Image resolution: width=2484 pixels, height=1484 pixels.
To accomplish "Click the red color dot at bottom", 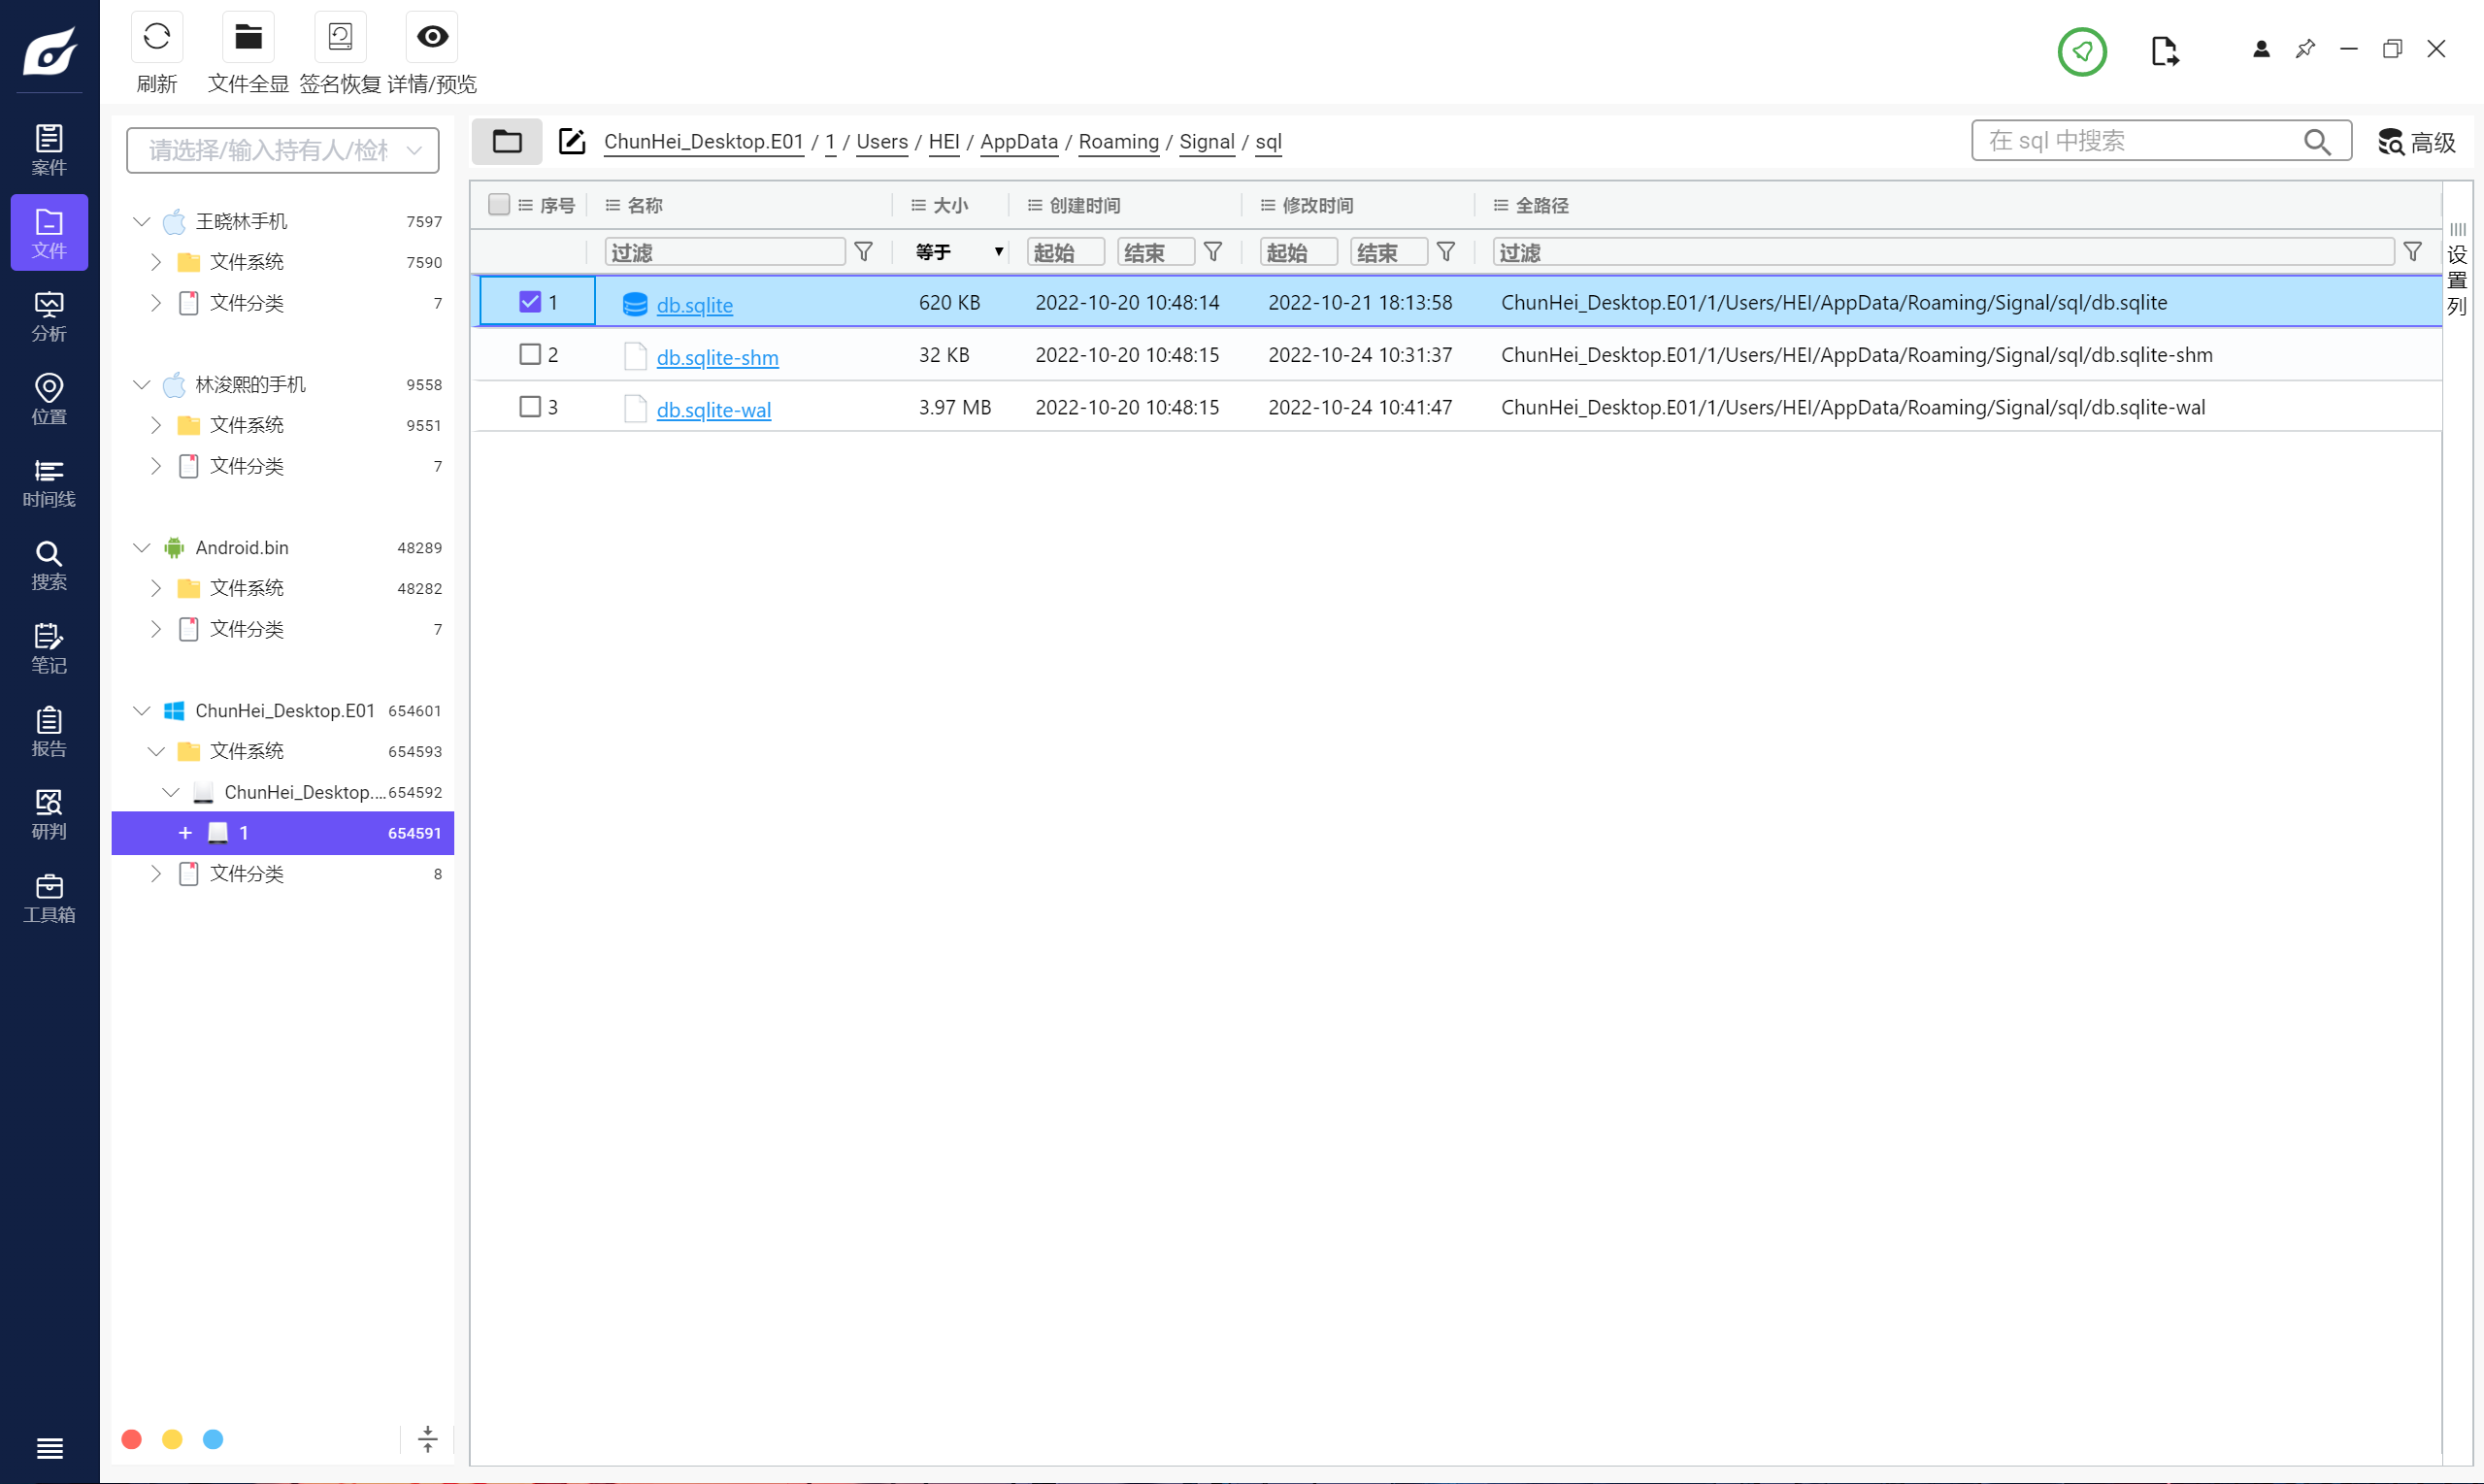I will pyautogui.click(x=131, y=1438).
